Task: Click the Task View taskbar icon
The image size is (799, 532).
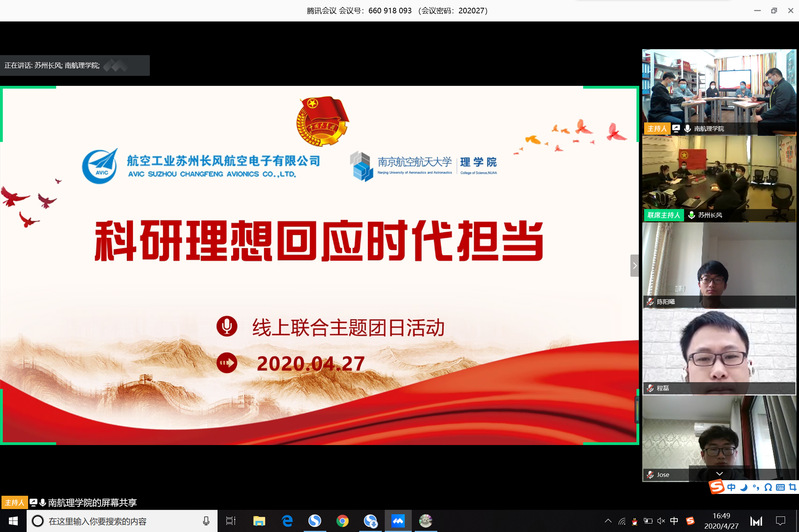Action: pos(231,521)
